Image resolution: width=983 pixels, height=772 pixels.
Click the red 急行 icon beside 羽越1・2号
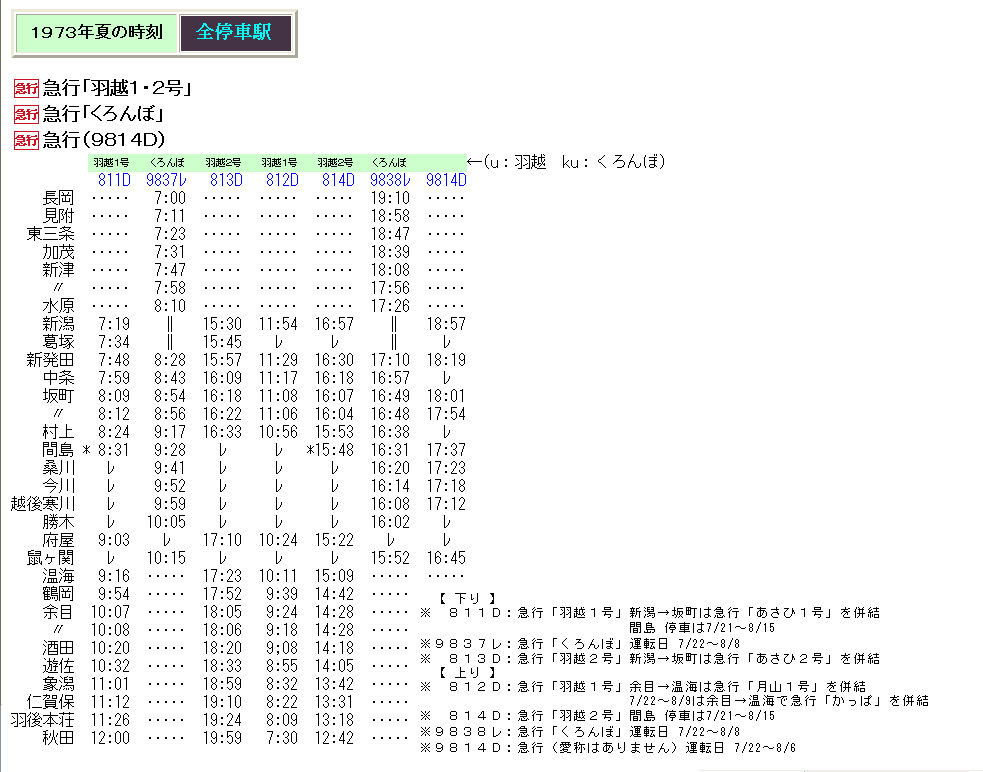(26, 88)
